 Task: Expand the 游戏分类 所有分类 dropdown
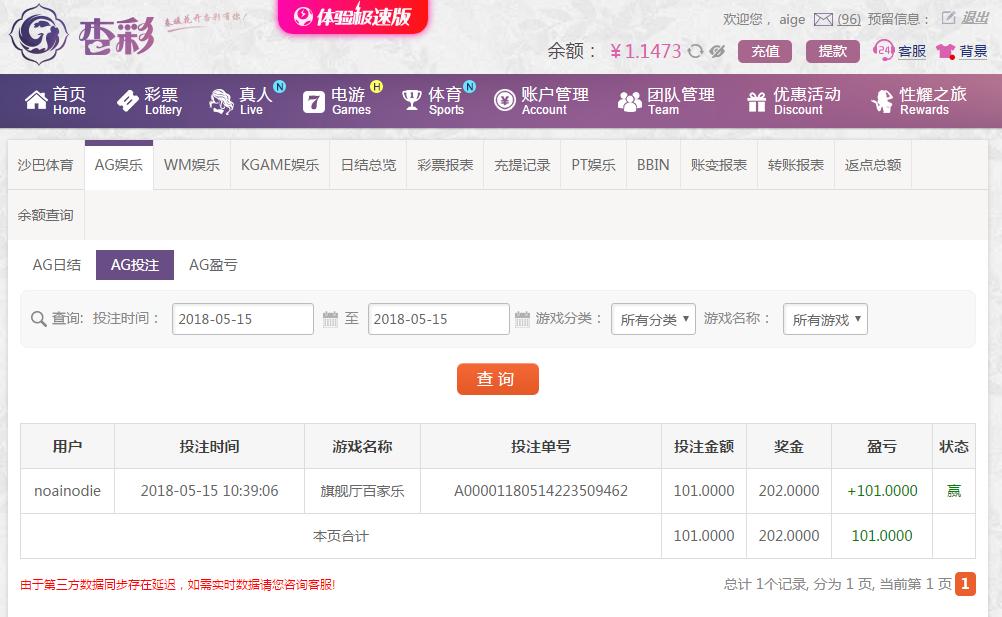click(653, 319)
